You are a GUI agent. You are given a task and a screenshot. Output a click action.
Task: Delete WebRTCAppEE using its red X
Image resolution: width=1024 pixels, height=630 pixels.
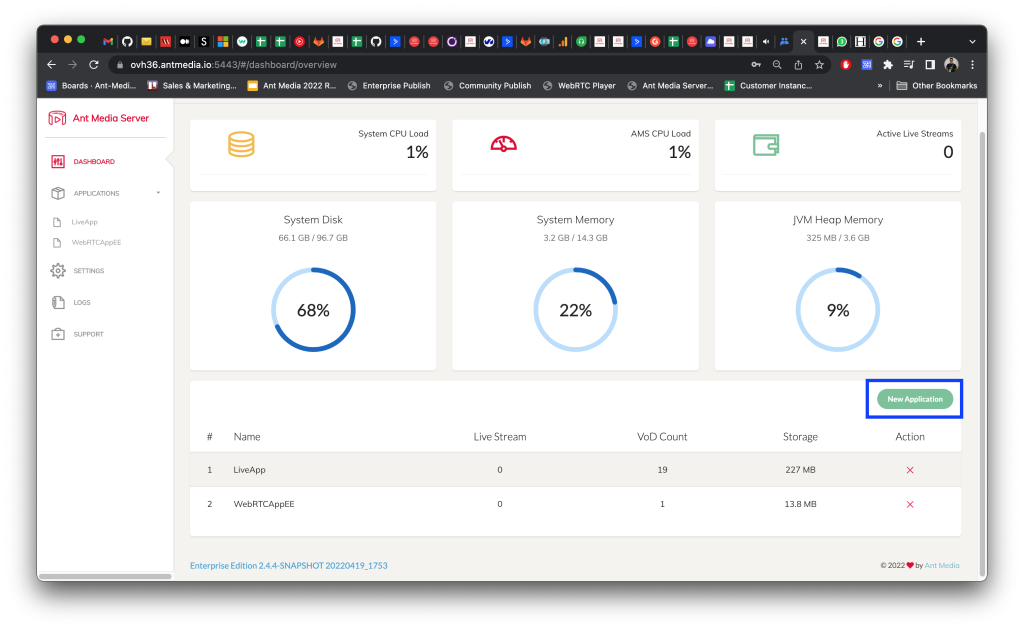910,504
